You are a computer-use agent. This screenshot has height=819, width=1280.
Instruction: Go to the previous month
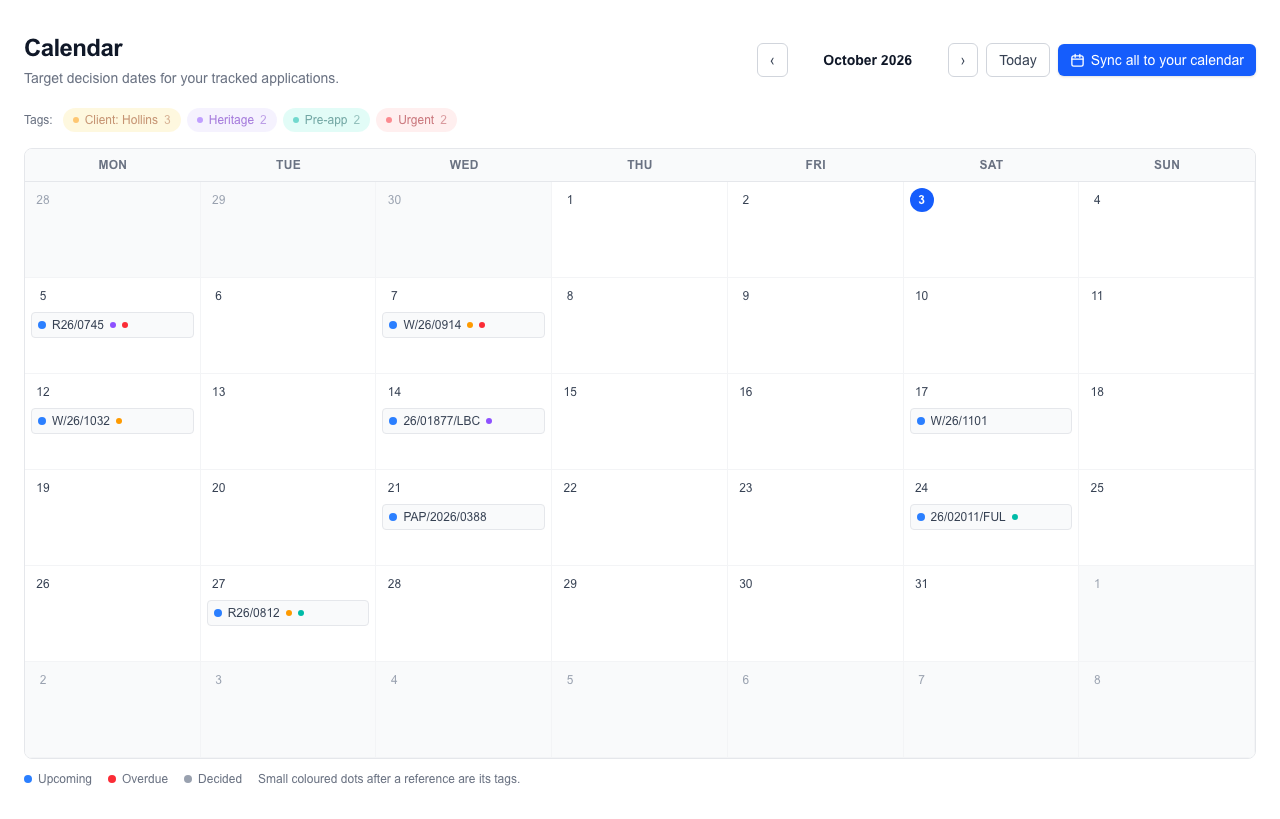[772, 60]
